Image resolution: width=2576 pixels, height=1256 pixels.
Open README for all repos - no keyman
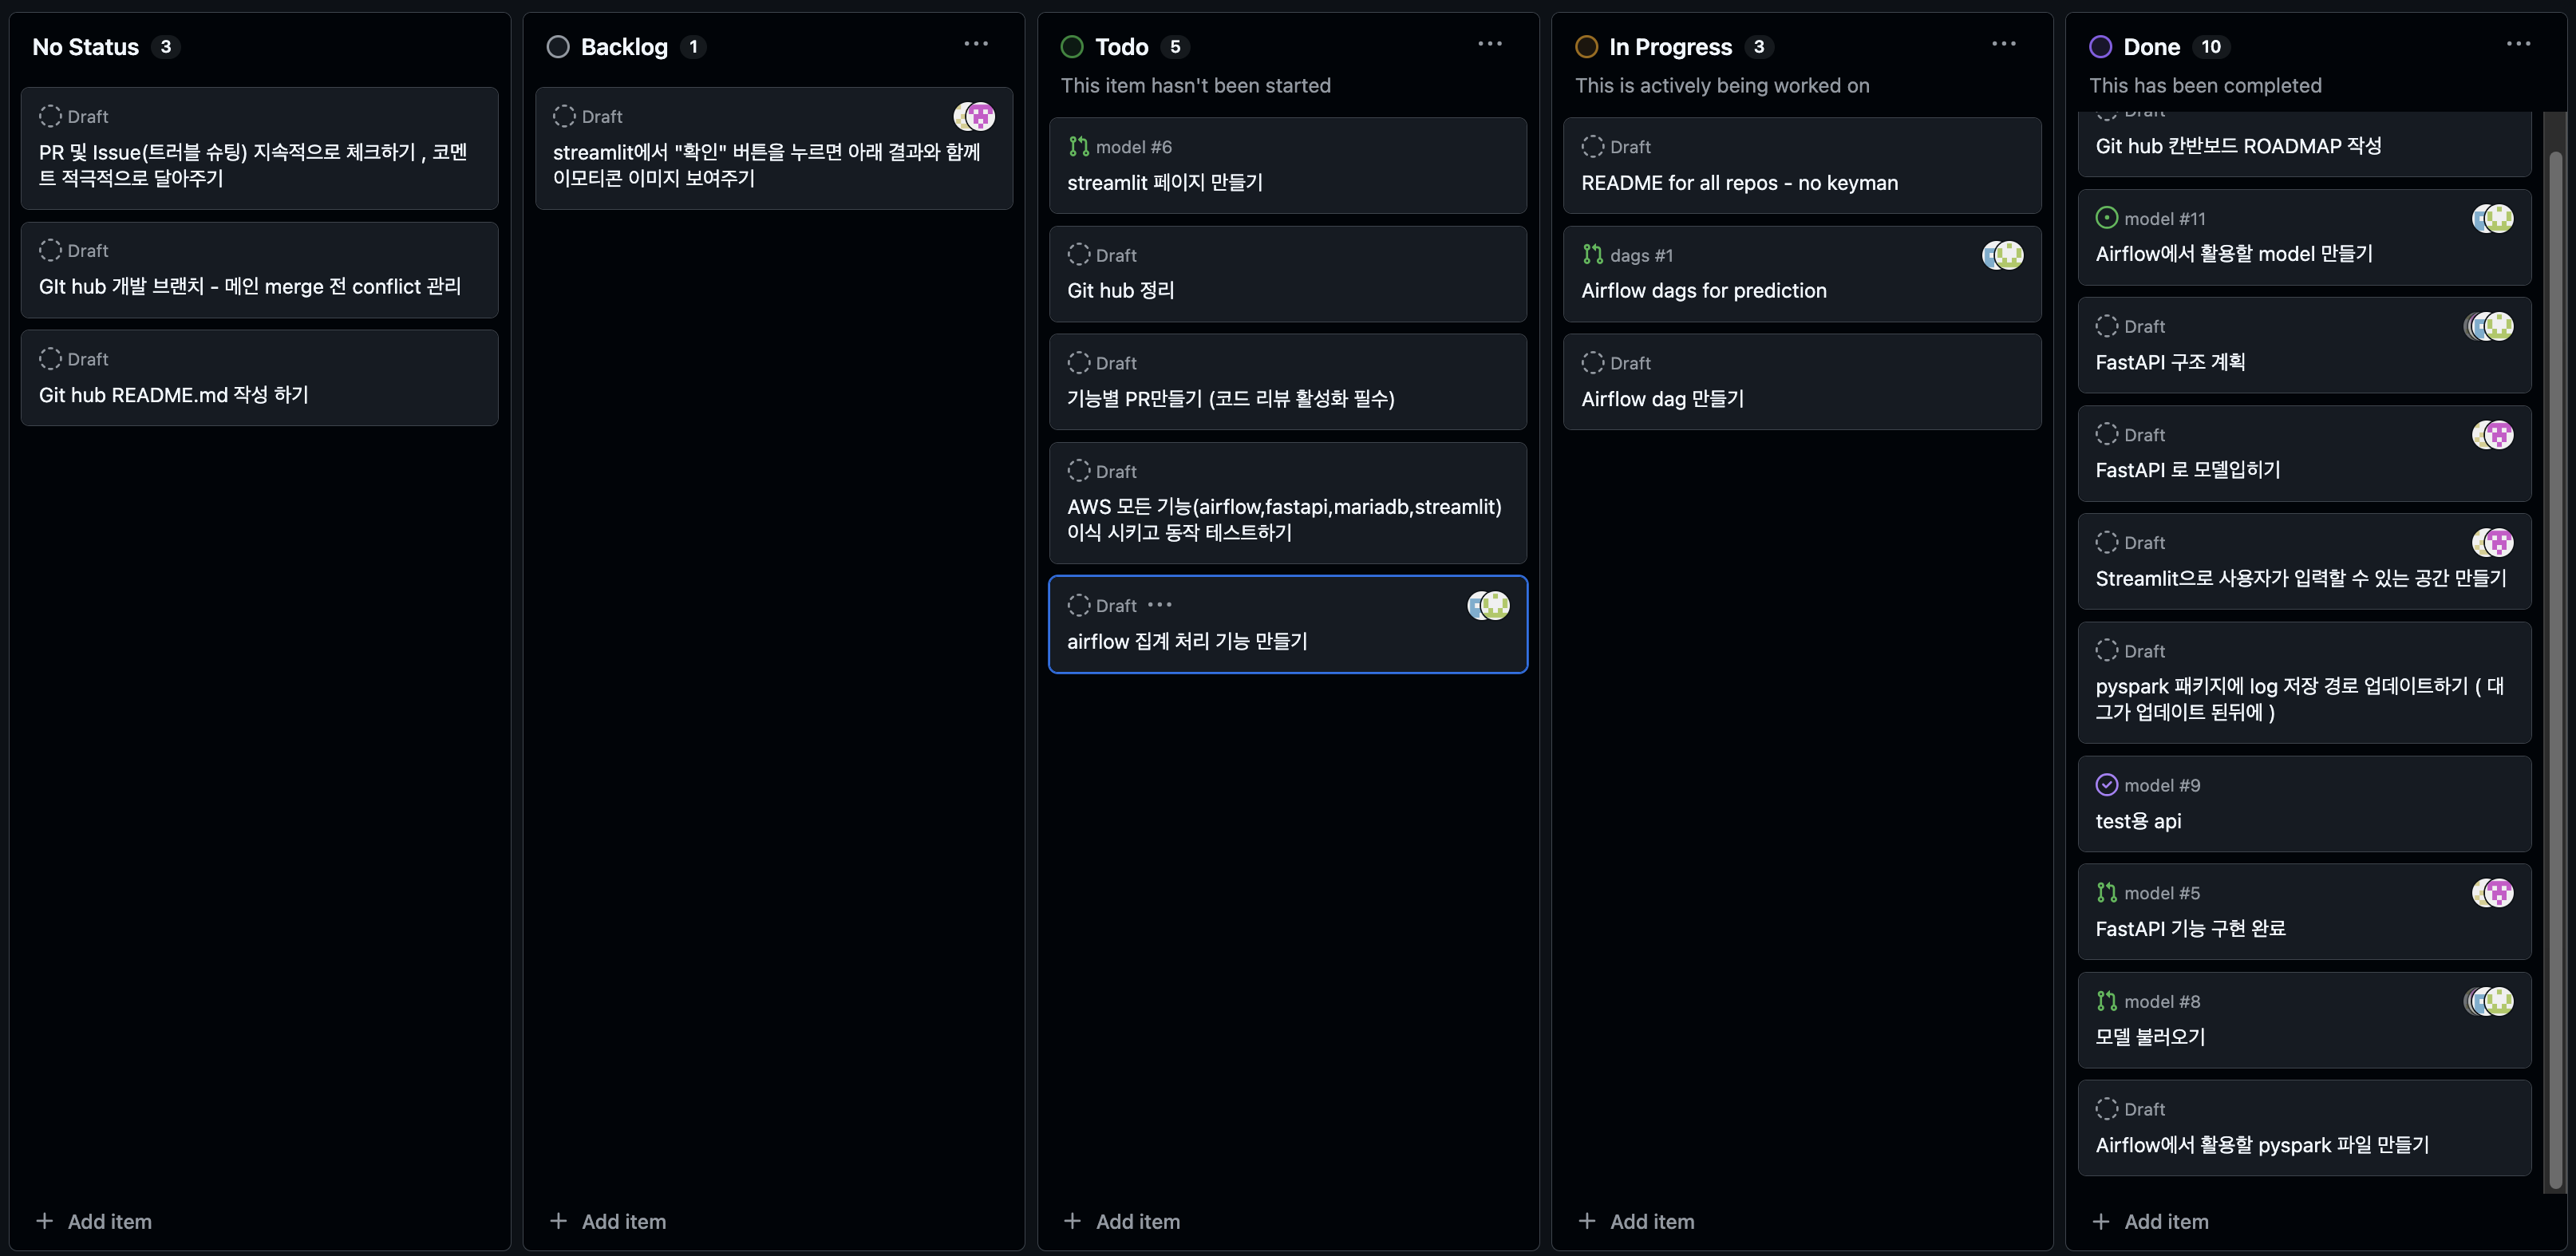pos(1739,183)
